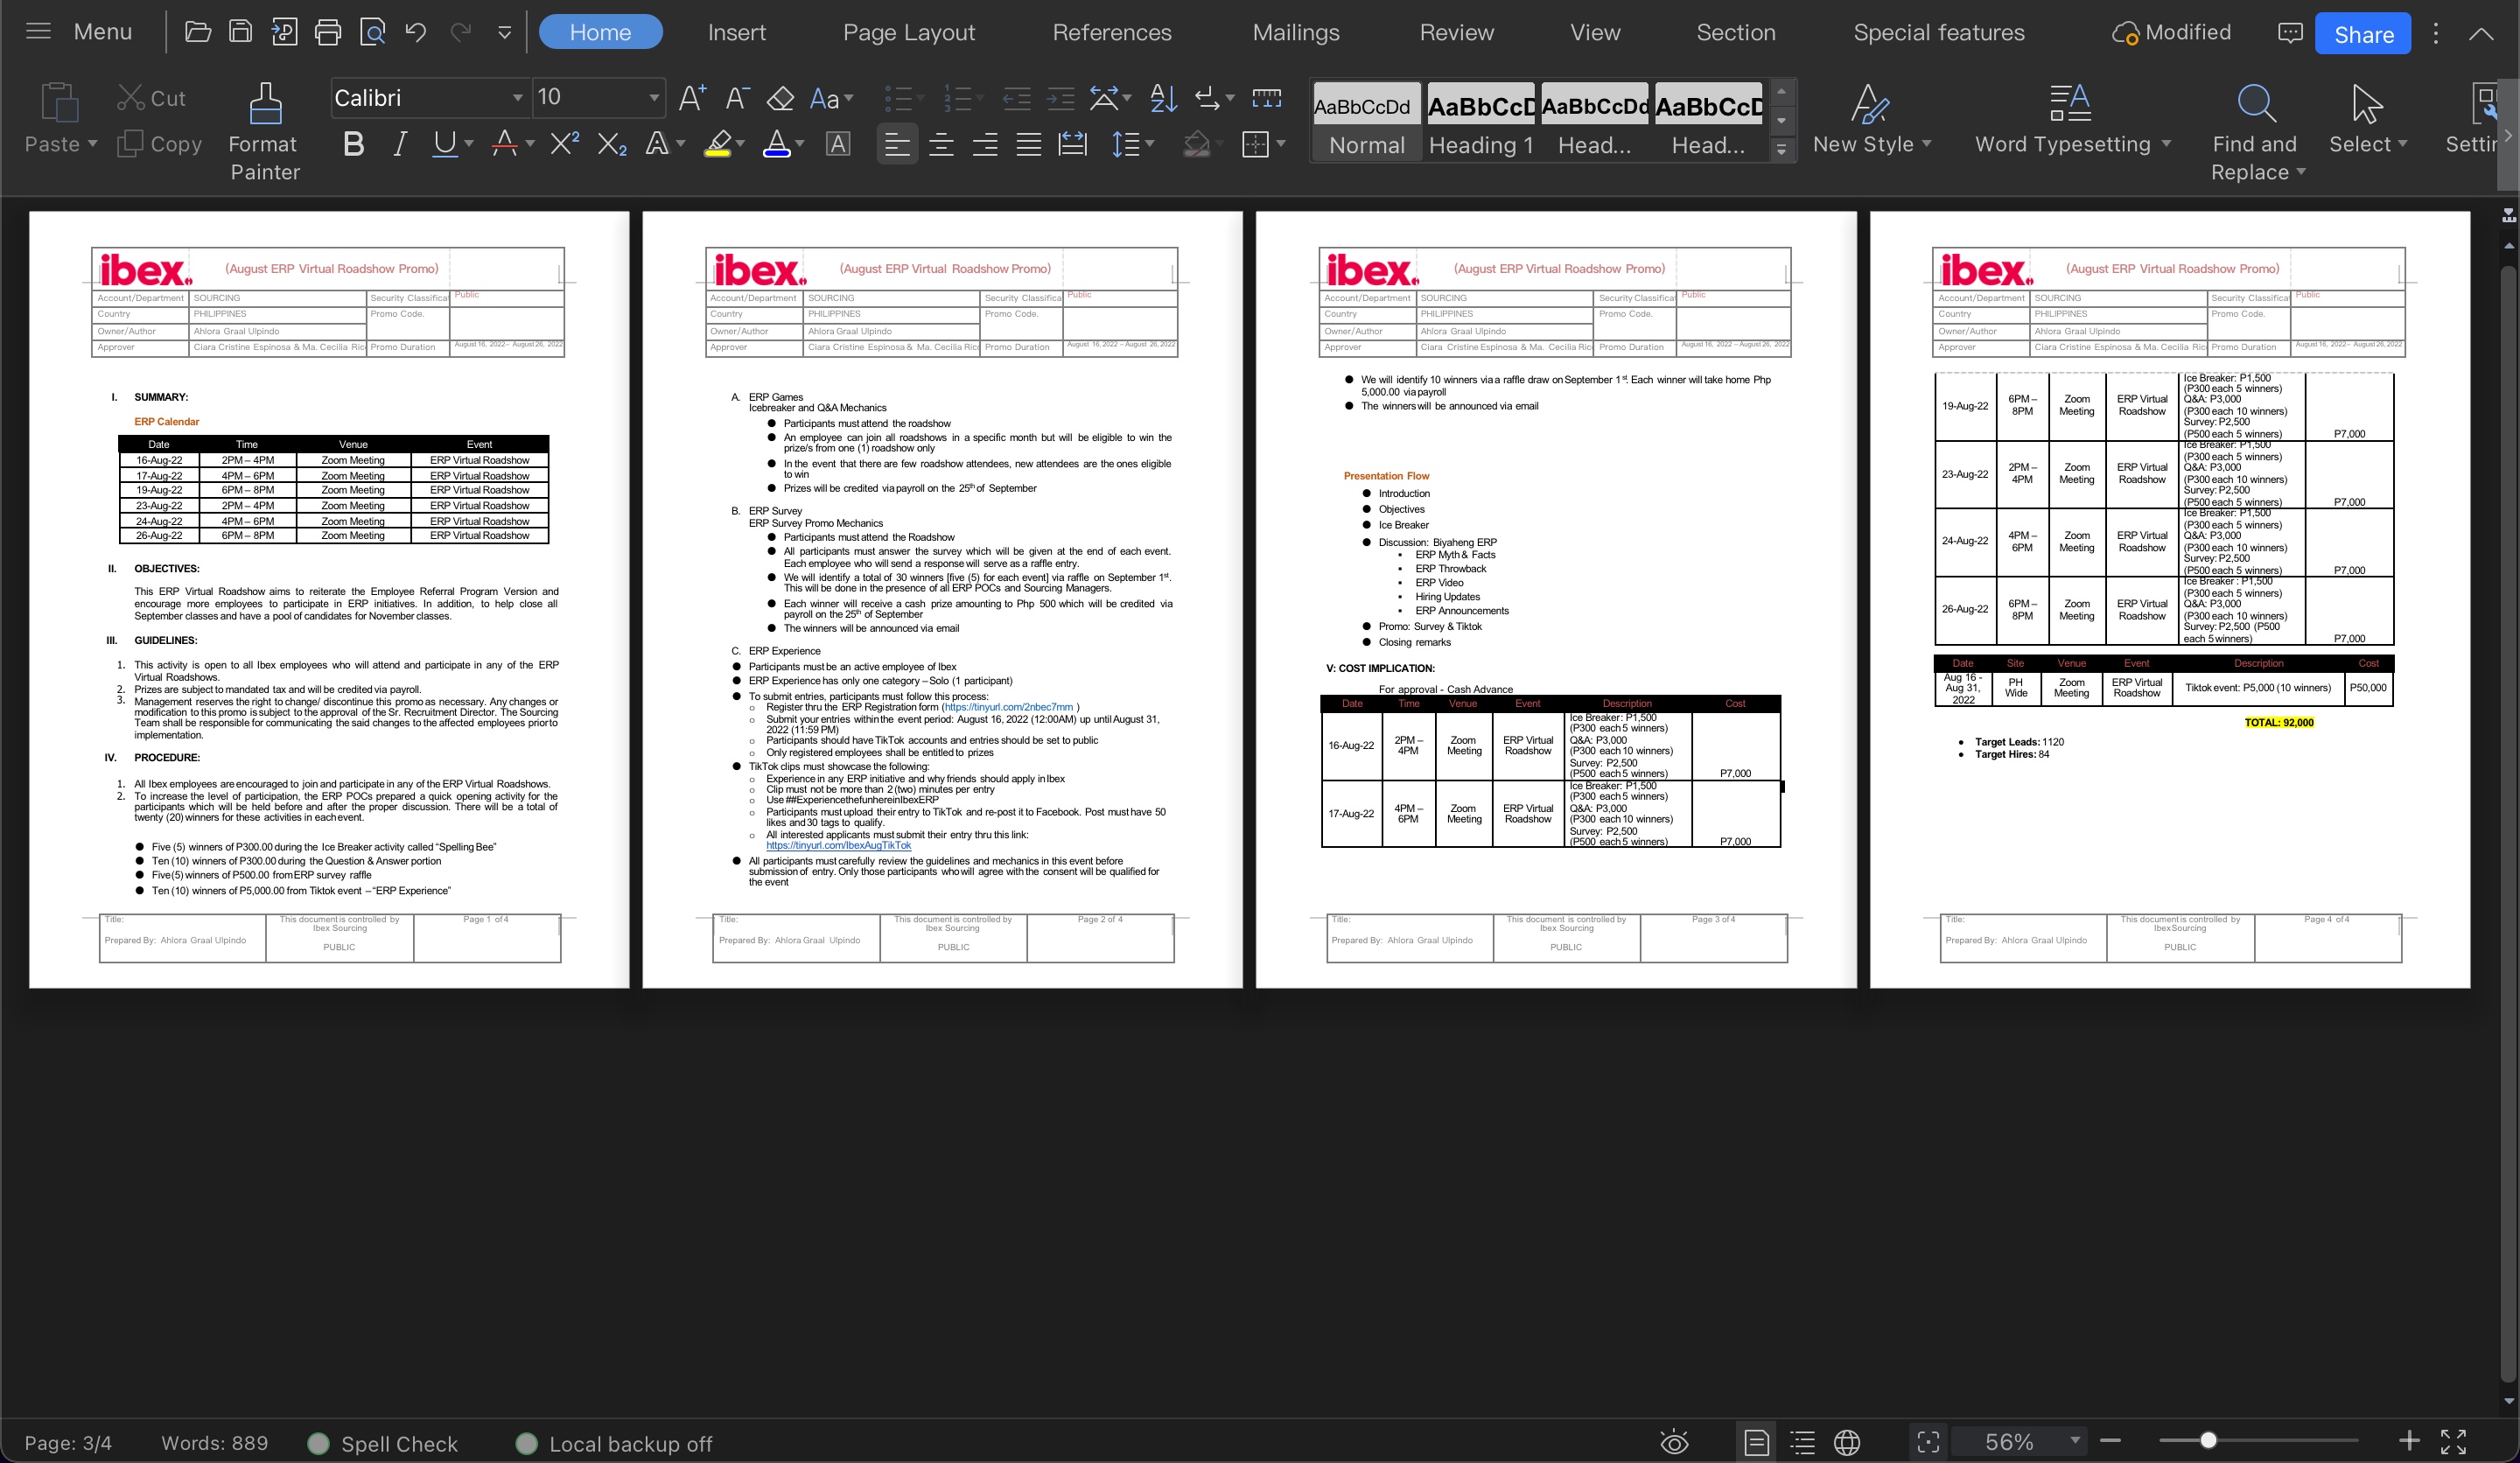
Task: Click the Superscript icon
Action: [564, 144]
